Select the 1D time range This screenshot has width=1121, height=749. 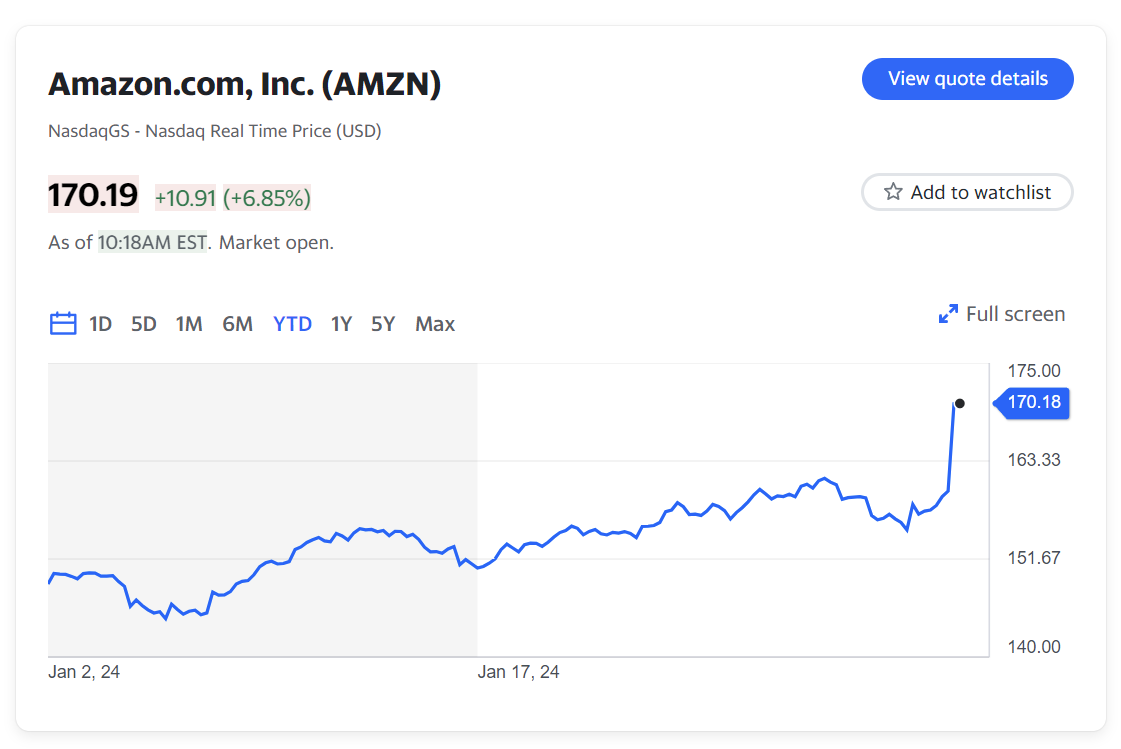click(100, 324)
